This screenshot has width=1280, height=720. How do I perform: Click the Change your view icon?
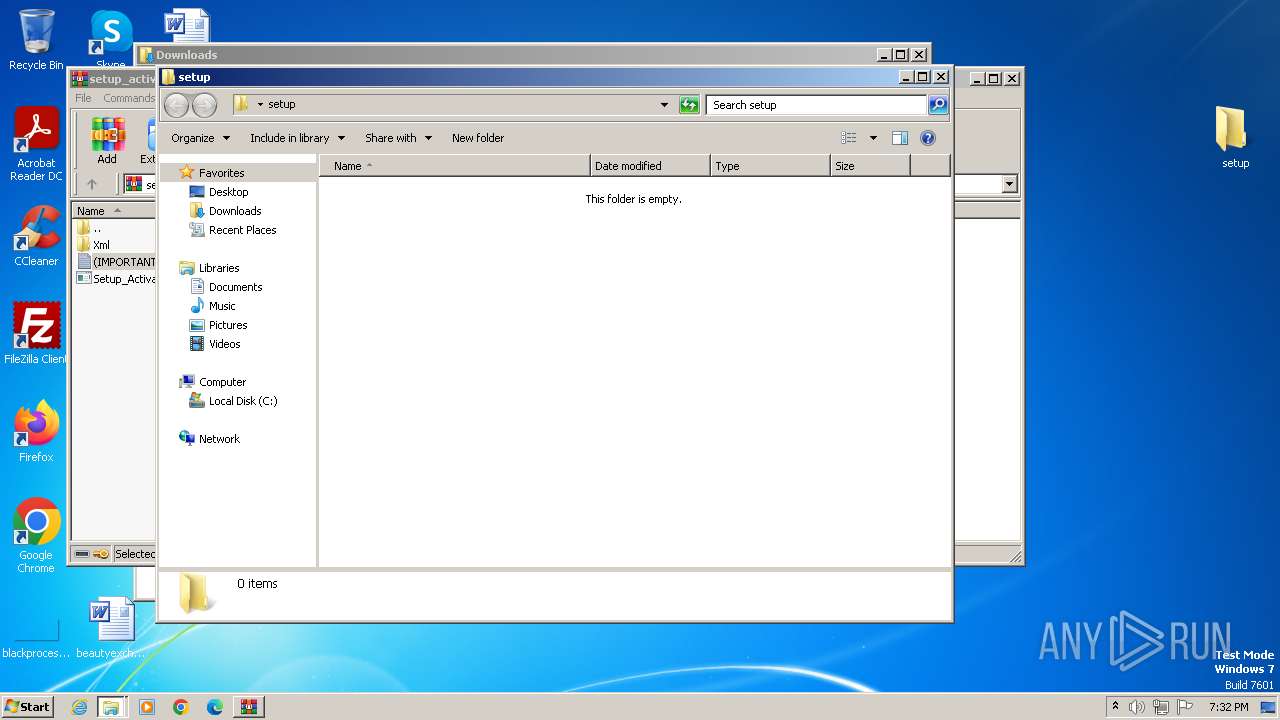849,138
